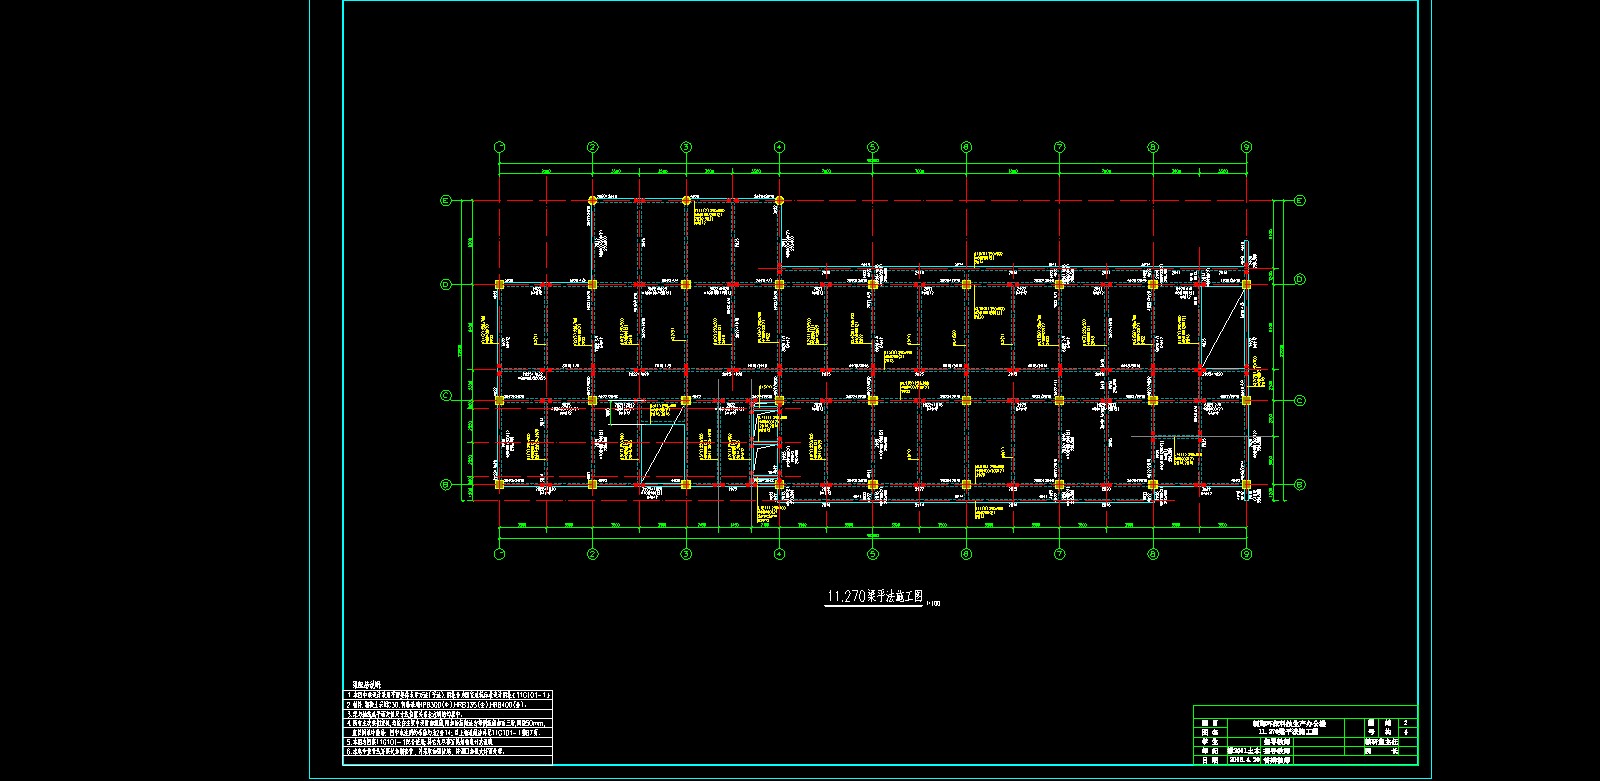This screenshot has height=781, width=1600.
Task: Click note line 6 in the notes table
Action: pos(425,752)
